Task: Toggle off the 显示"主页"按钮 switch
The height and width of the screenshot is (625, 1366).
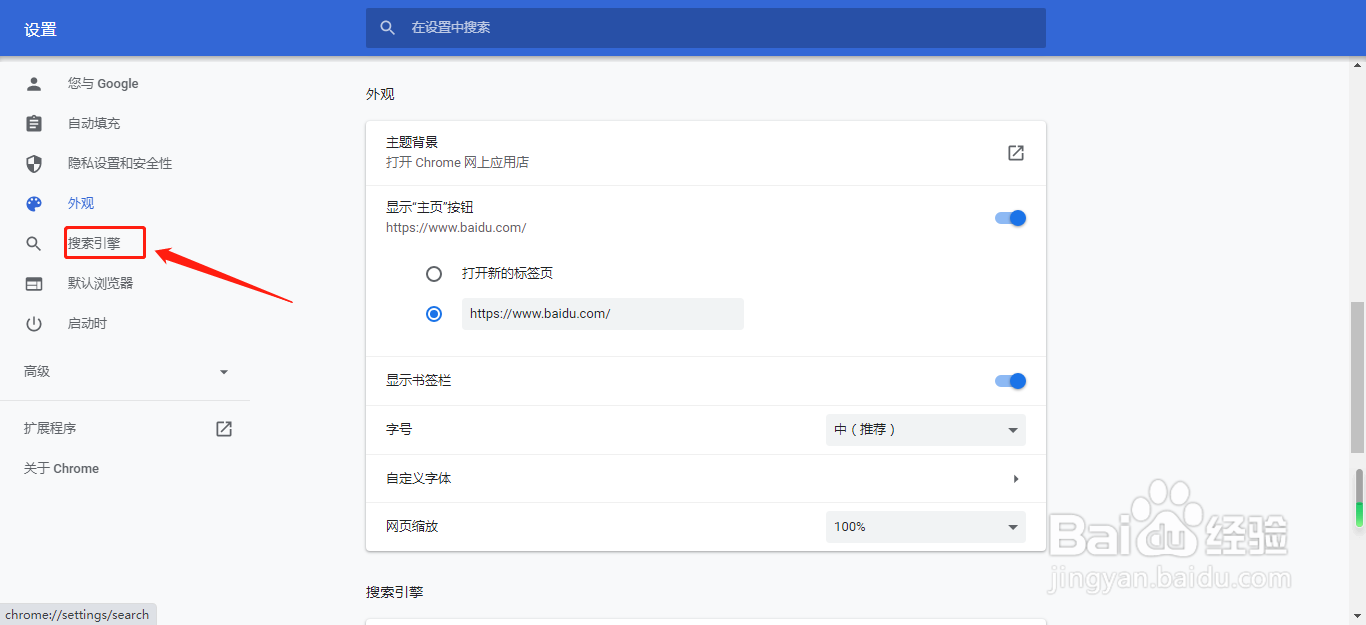Action: [1011, 218]
